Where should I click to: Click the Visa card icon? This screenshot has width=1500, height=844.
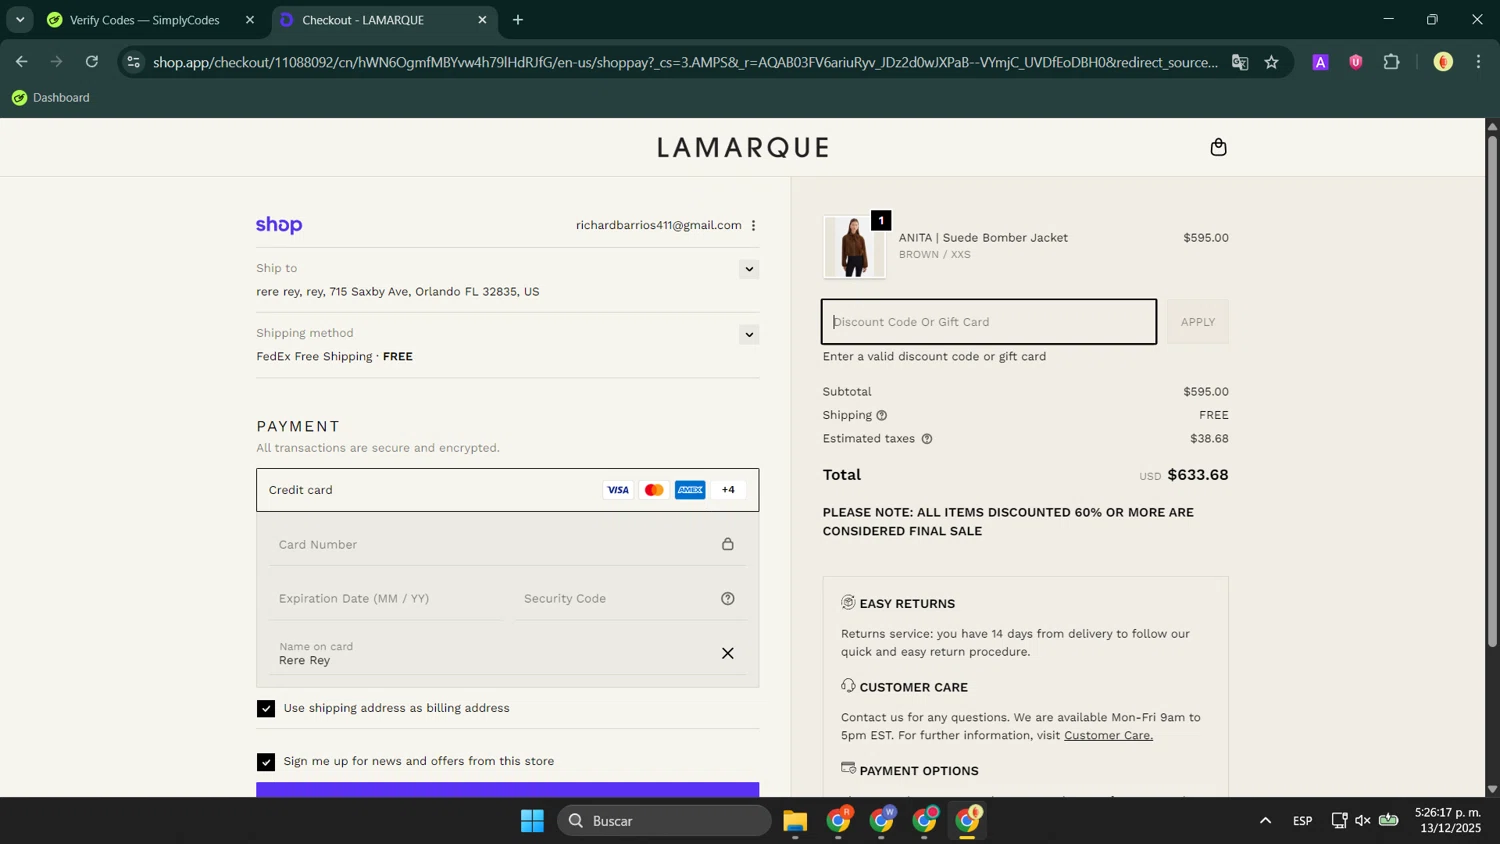618,490
